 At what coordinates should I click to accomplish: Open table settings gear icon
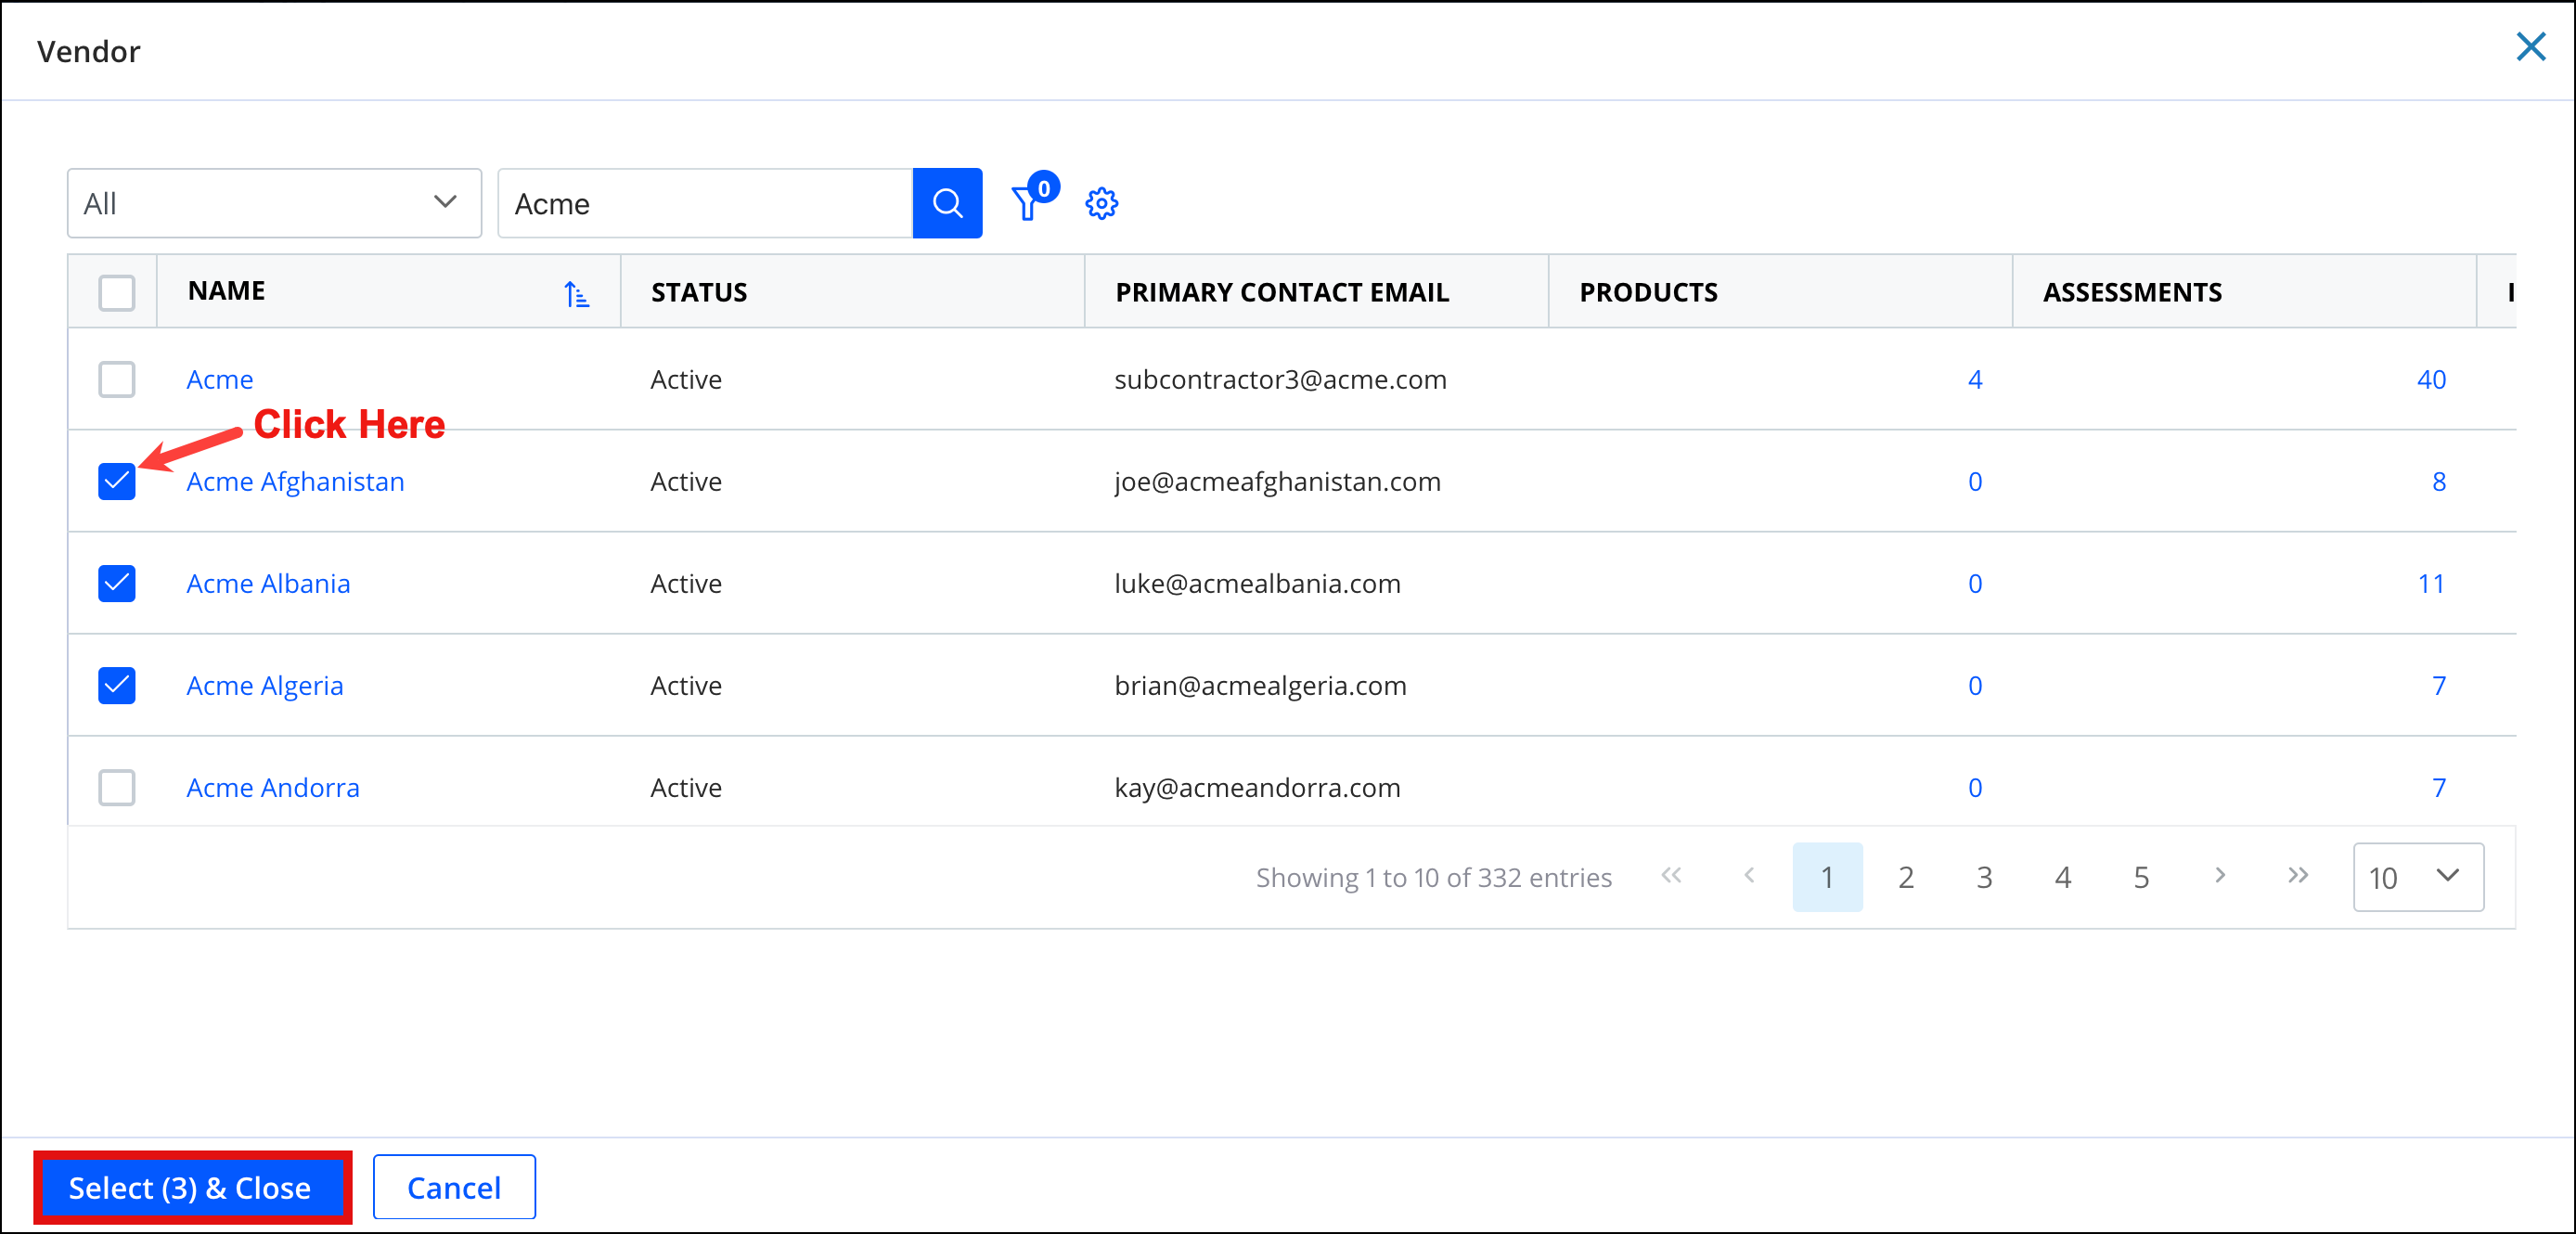pos(1101,203)
